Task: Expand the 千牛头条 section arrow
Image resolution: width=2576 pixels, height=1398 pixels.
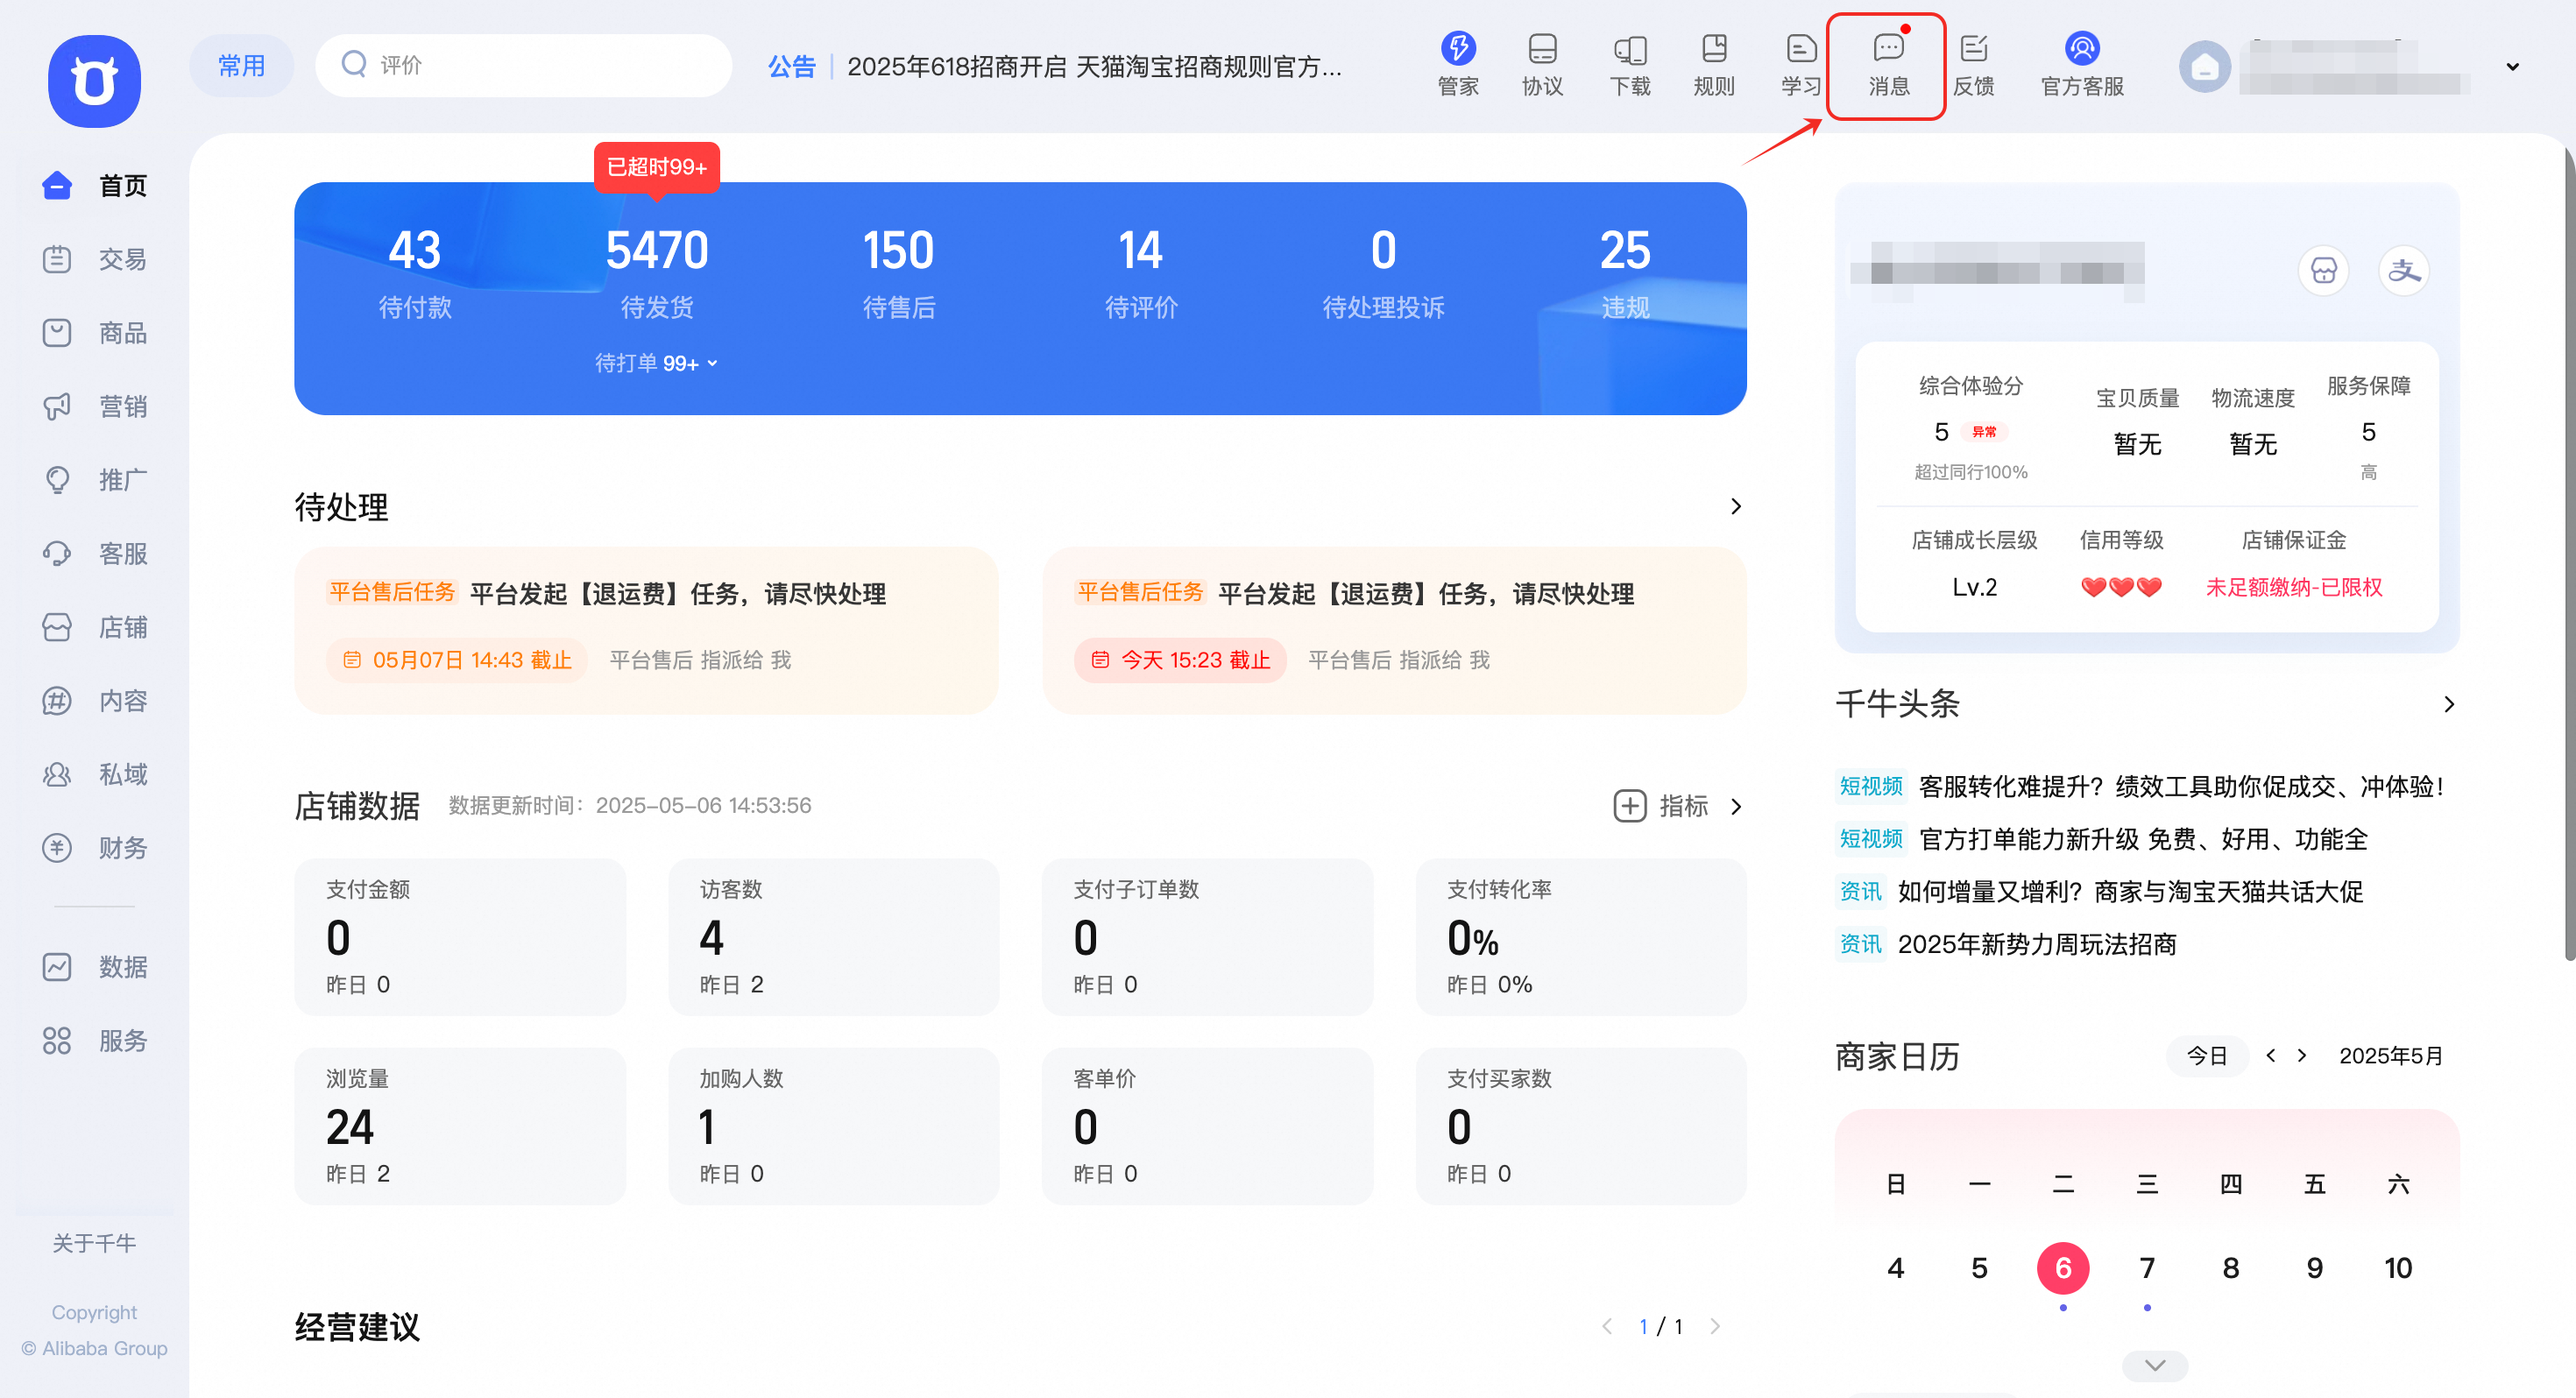Action: pos(2449,704)
